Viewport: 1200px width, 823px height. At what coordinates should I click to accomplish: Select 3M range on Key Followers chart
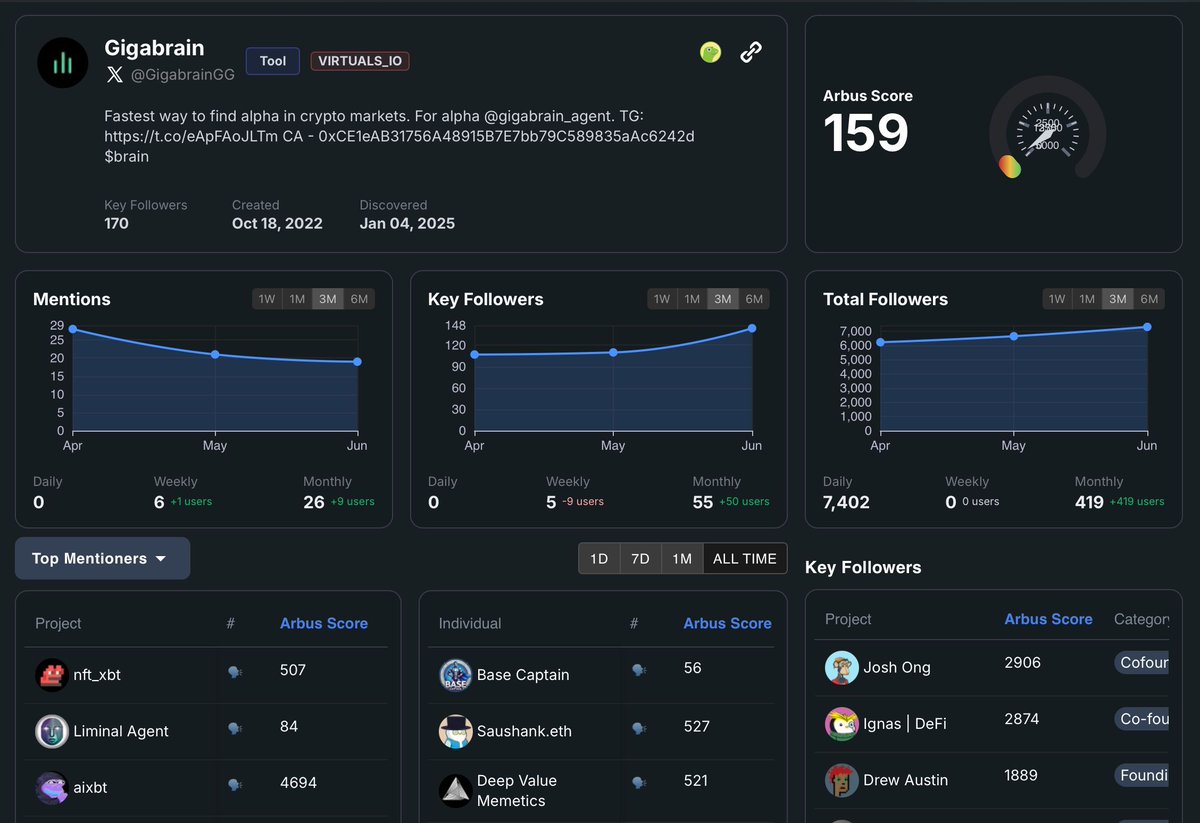(723, 299)
